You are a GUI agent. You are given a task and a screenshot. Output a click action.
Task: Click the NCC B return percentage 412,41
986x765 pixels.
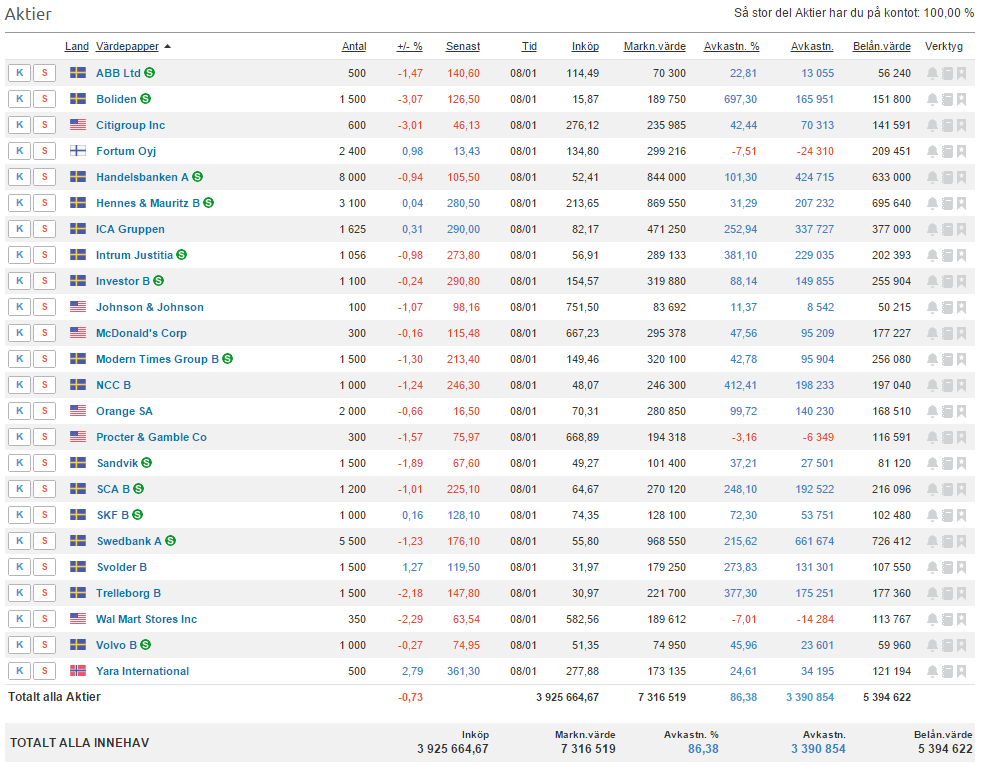pos(740,385)
